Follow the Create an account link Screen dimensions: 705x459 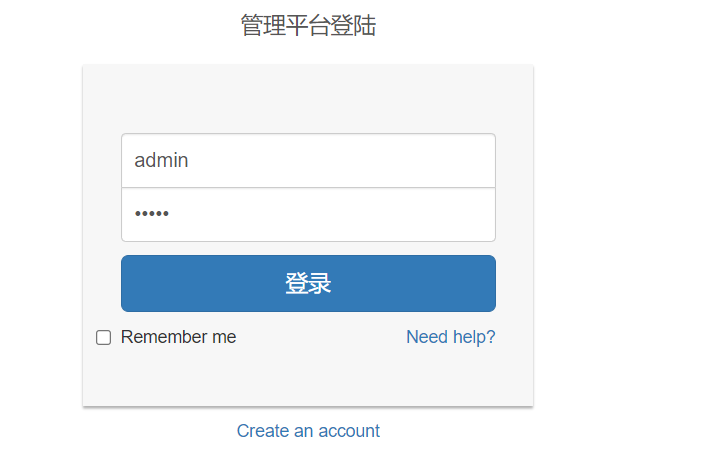308,431
